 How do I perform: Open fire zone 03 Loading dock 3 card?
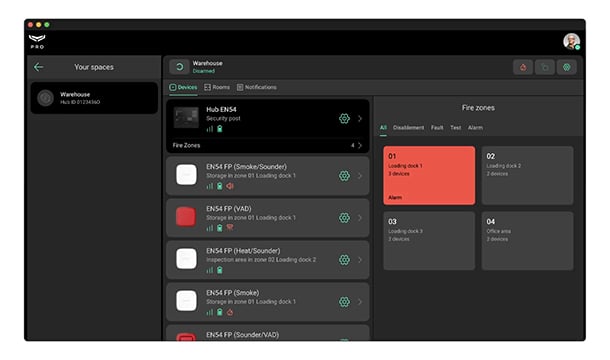click(x=429, y=241)
